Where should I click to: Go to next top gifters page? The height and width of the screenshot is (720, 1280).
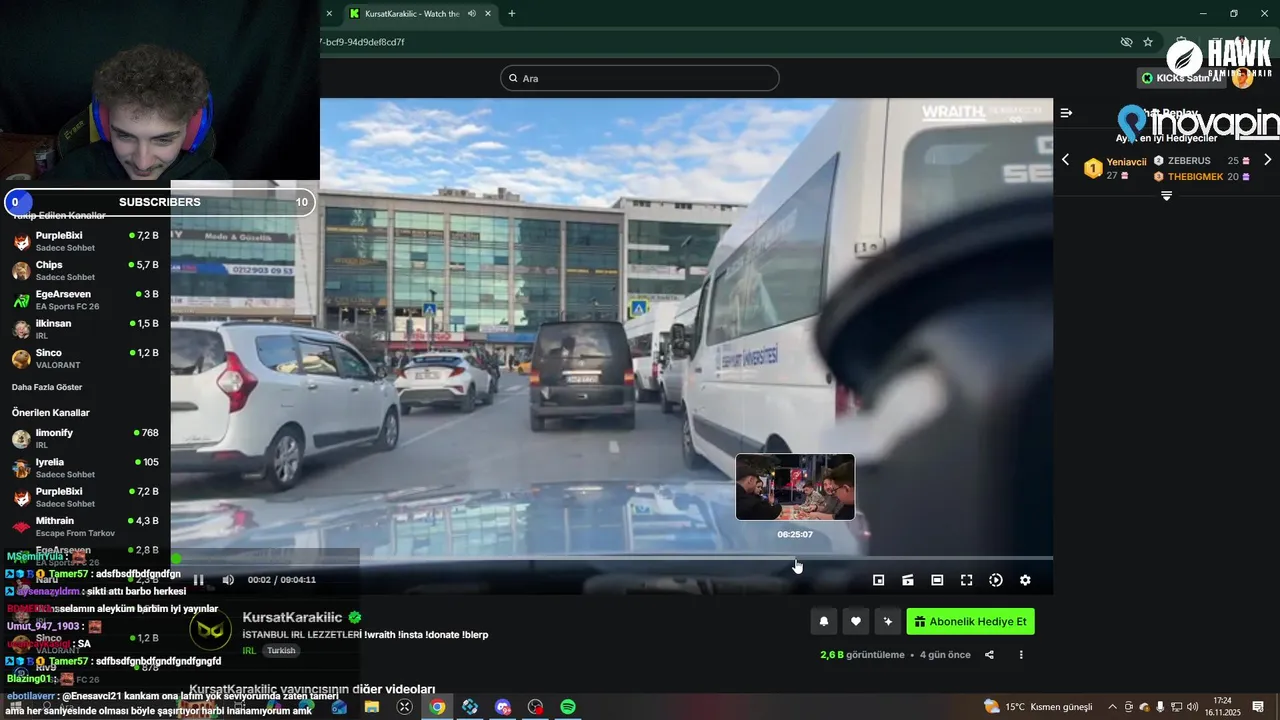1268,160
